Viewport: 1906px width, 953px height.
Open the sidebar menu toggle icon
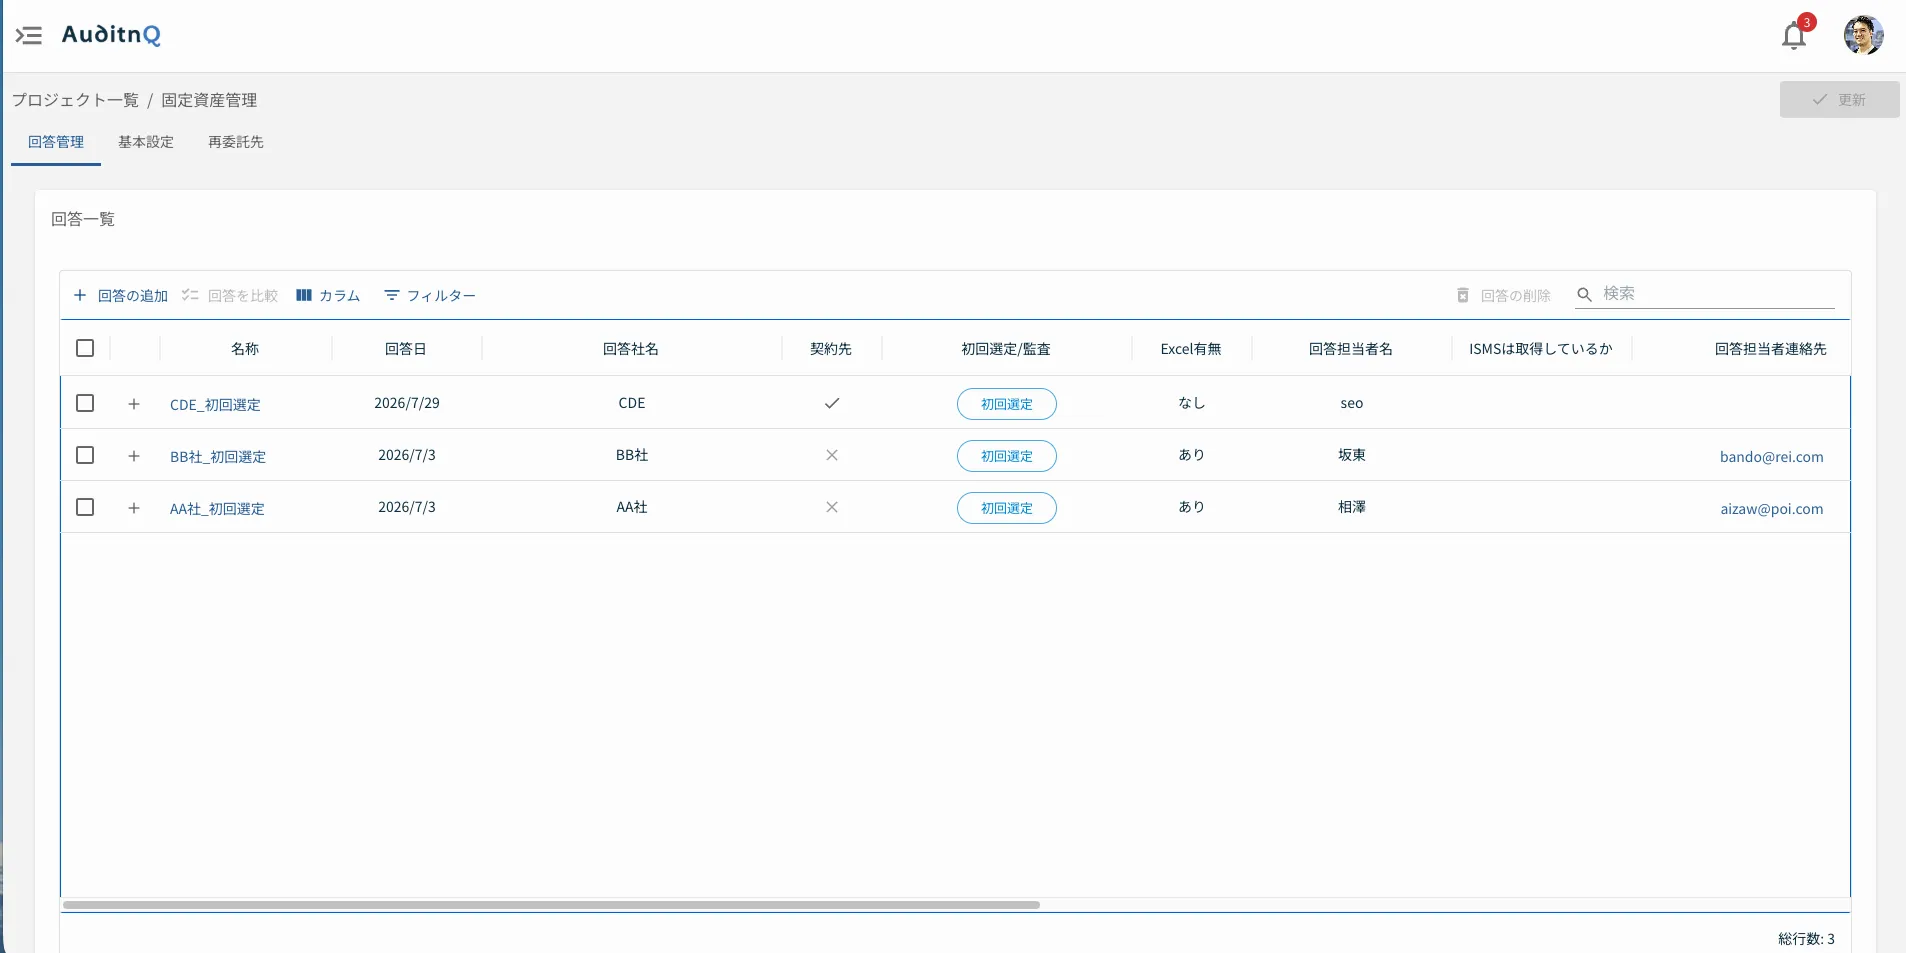pyautogui.click(x=28, y=36)
